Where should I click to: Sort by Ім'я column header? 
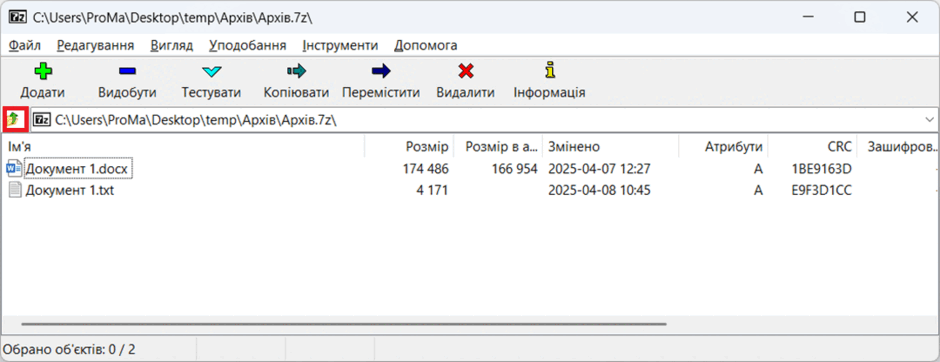(x=183, y=147)
